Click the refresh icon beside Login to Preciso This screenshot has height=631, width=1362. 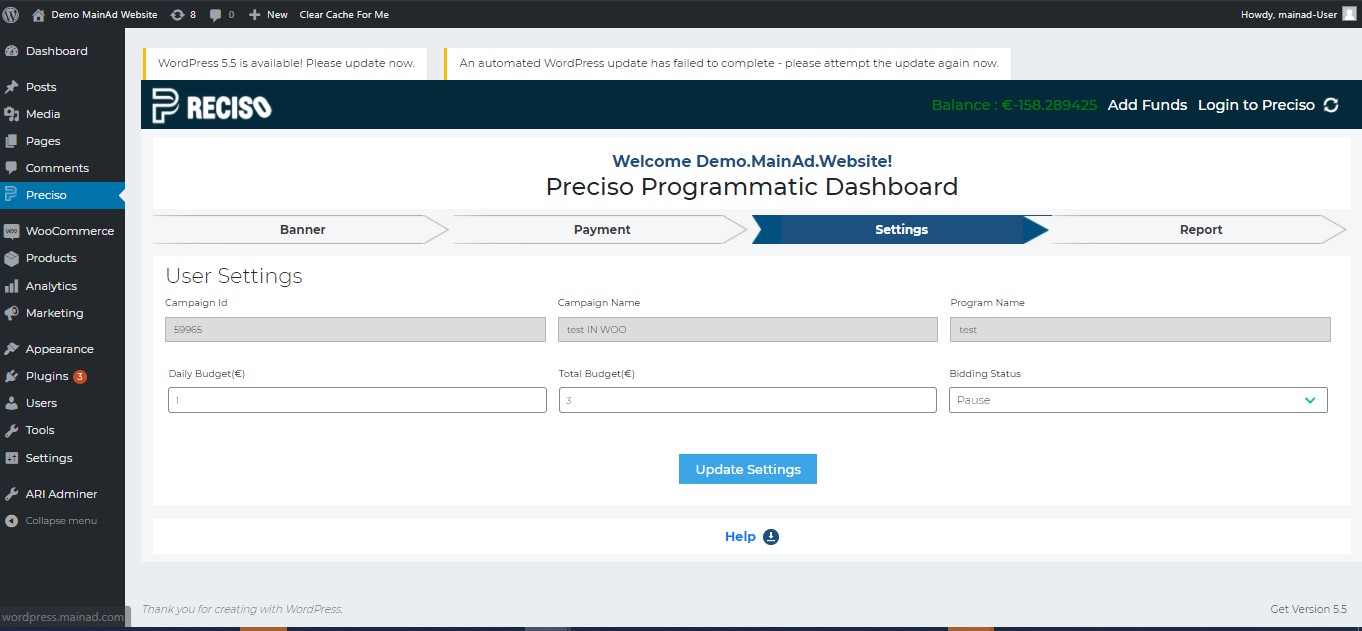tap(1331, 105)
